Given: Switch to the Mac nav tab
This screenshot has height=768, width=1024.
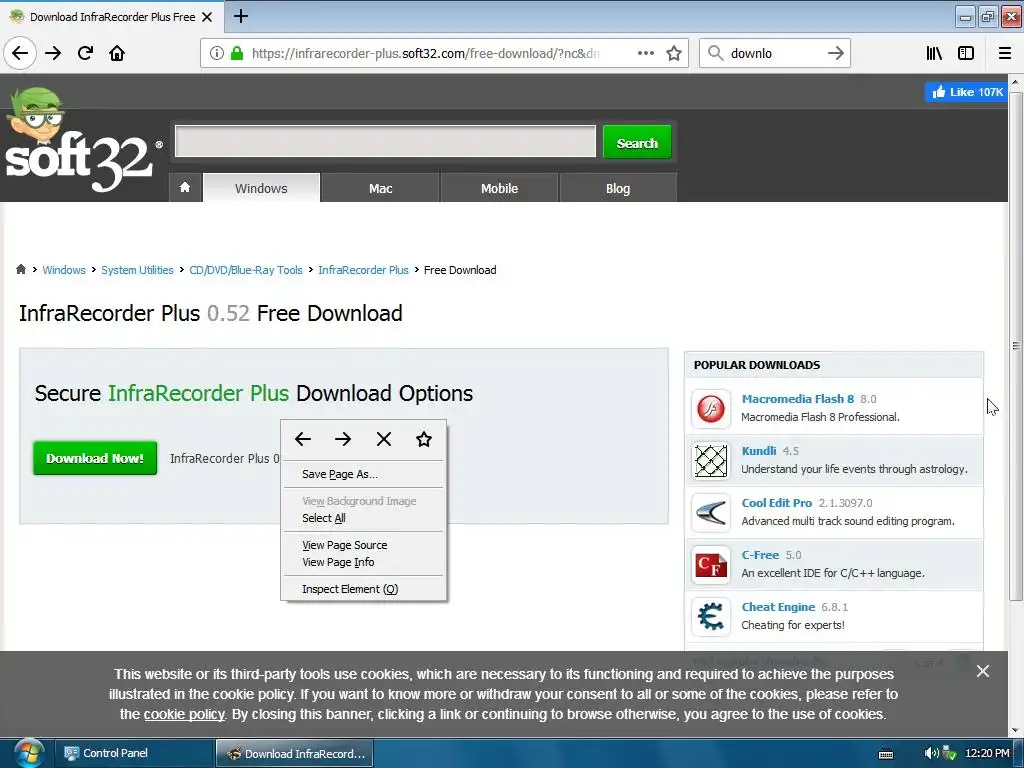Looking at the screenshot, I should (x=380, y=188).
